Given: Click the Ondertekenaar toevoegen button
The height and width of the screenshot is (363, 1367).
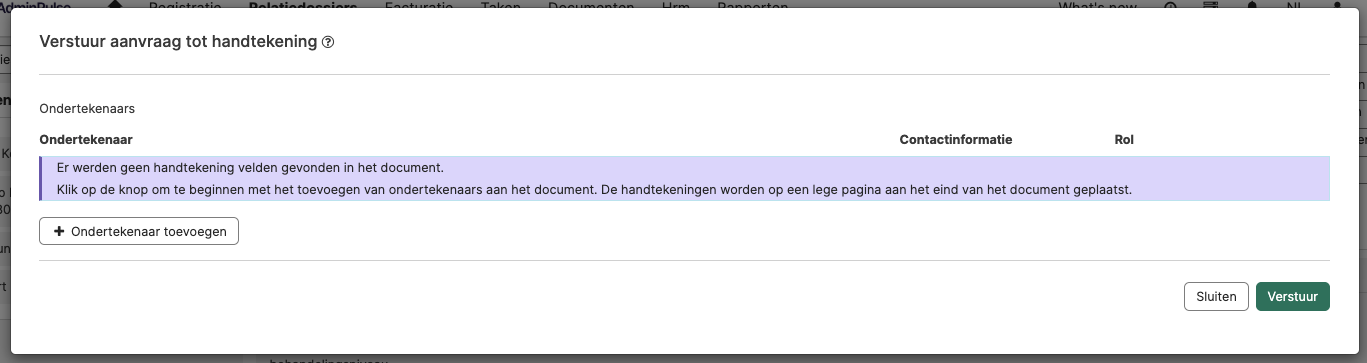Looking at the screenshot, I should point(139,231).
